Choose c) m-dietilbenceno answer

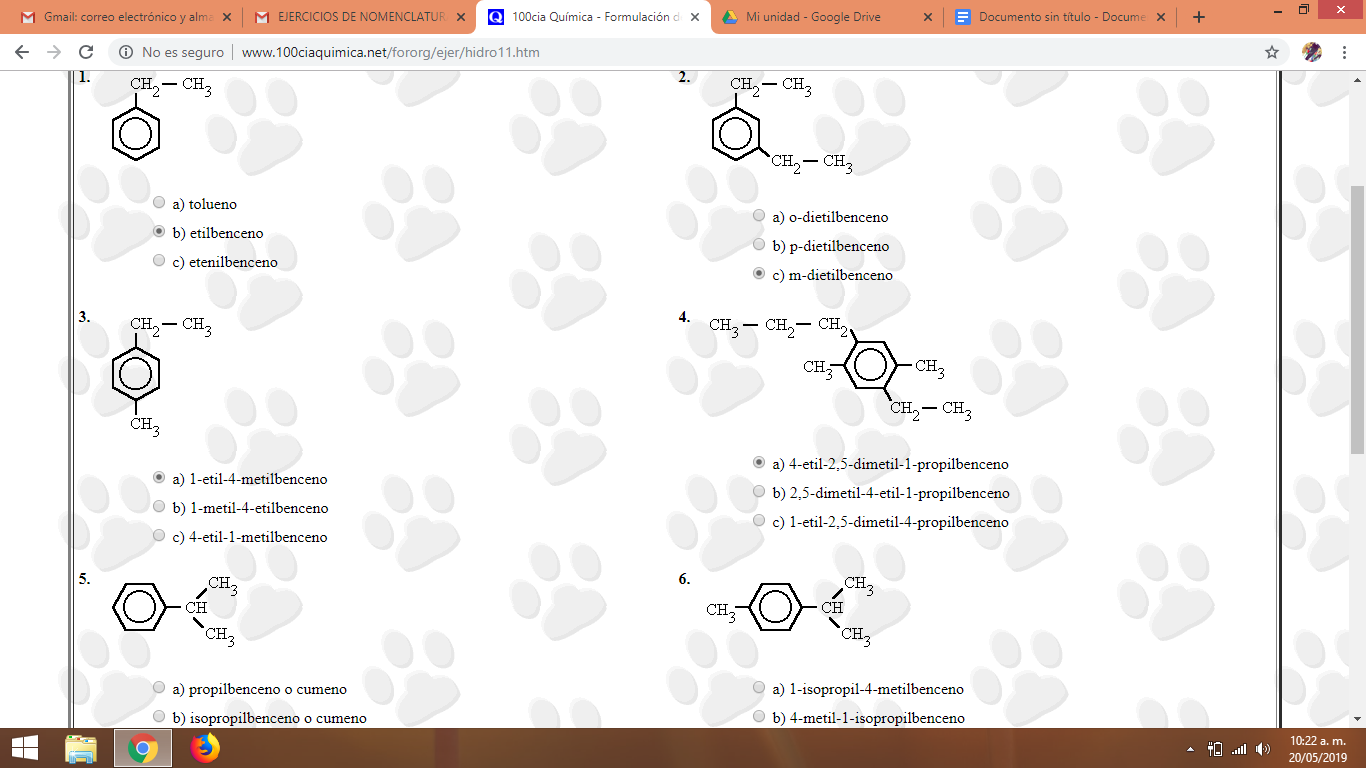tap(759, 273)
